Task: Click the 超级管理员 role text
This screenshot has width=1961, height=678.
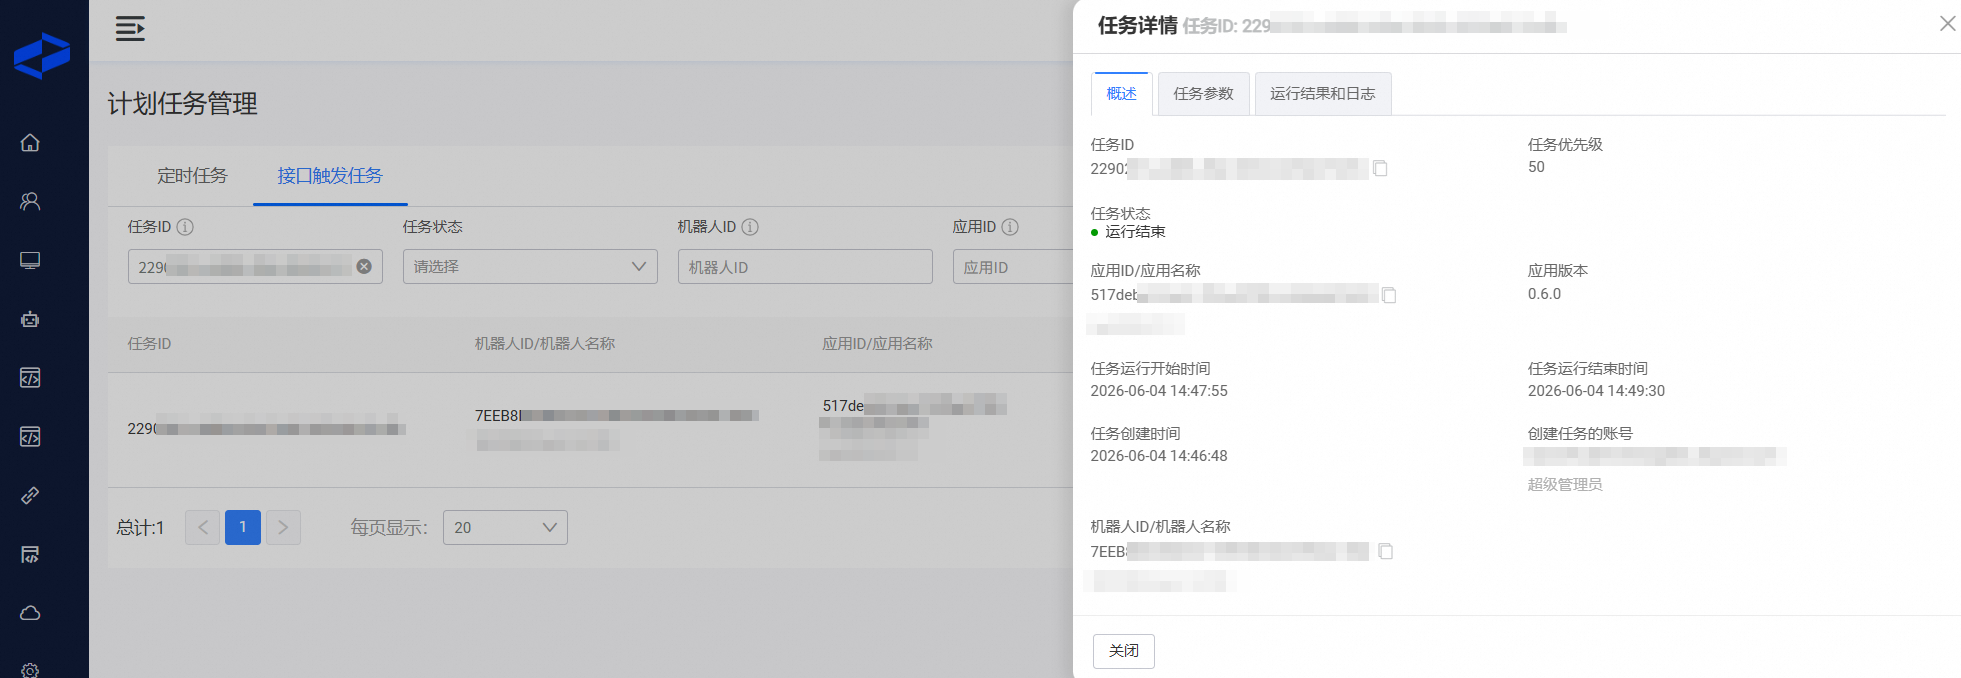Action: pyautogui.click(x=1565, y=485)
